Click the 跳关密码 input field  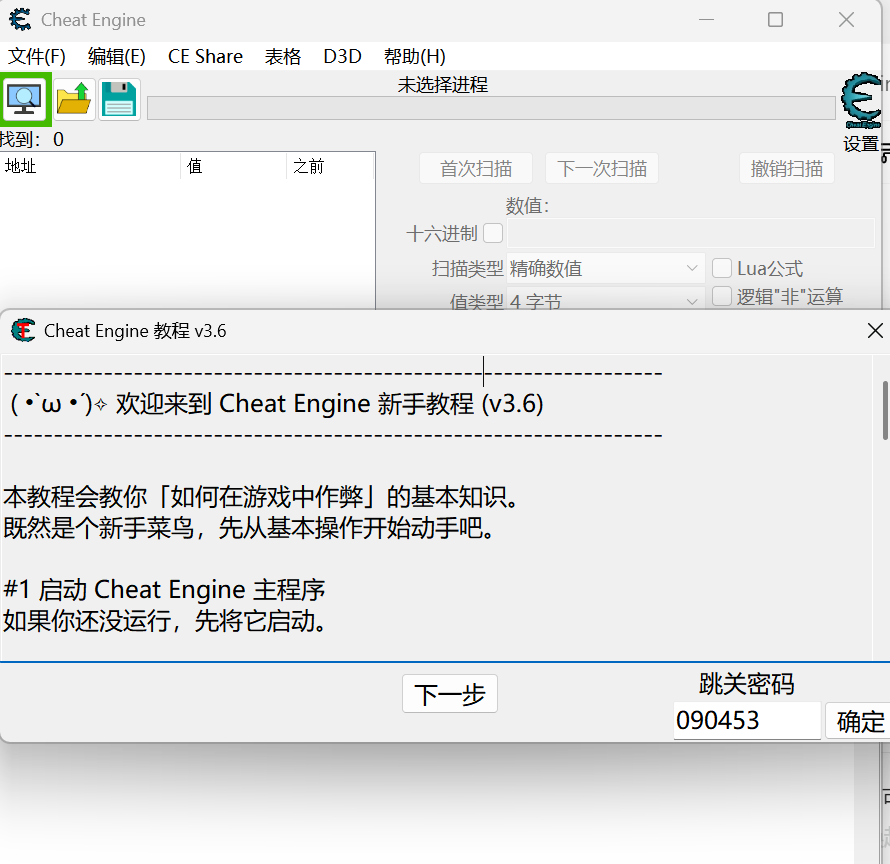point(745,720)
